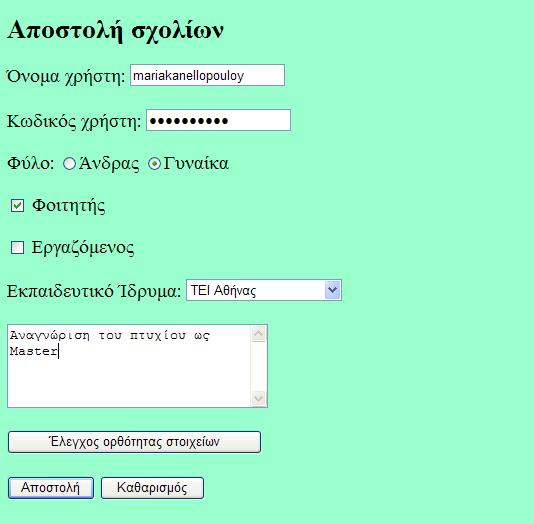Select the Γυναίκα radio button
This screenshot has height=524, width=534.
154,164
